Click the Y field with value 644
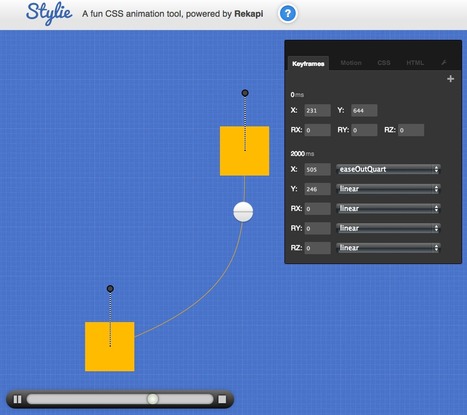Viewport: 467px width, 415px height. pyautogui.click(x=364, y=110)
